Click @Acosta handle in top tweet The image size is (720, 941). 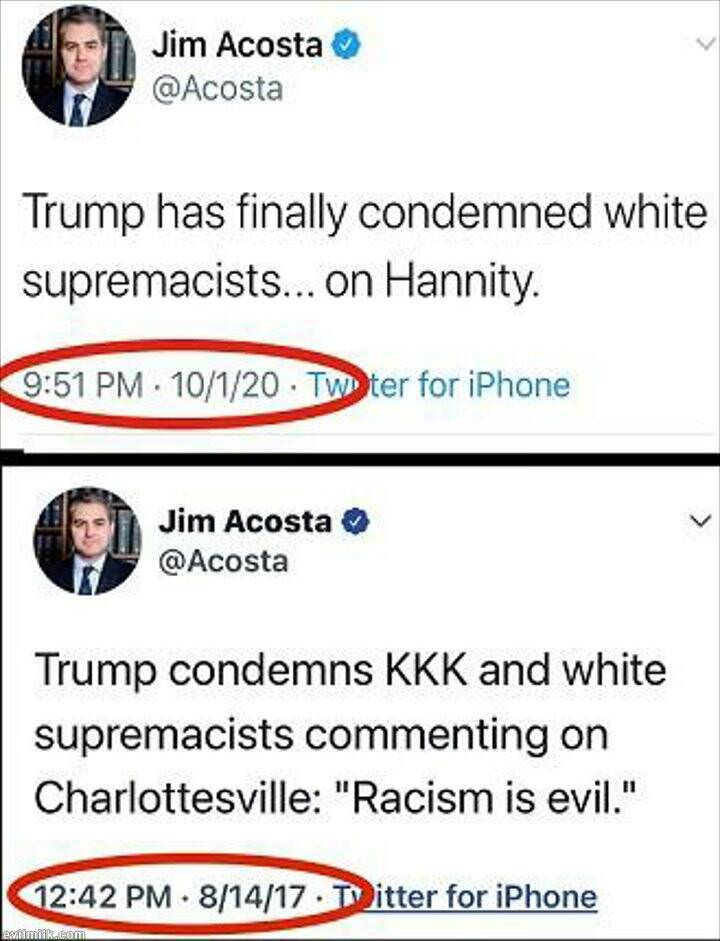click(x=217, y=88)
